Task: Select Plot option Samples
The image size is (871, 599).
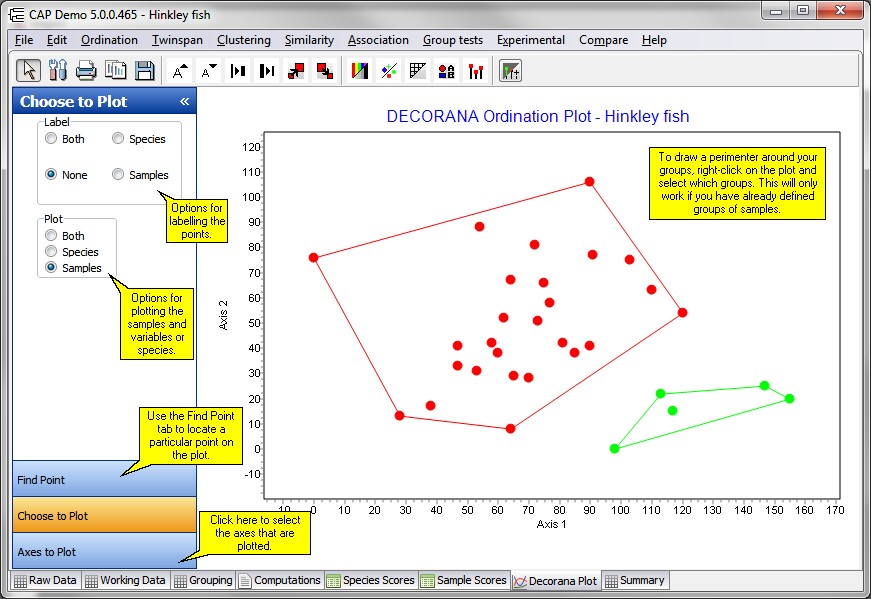Action: (73, 268)
